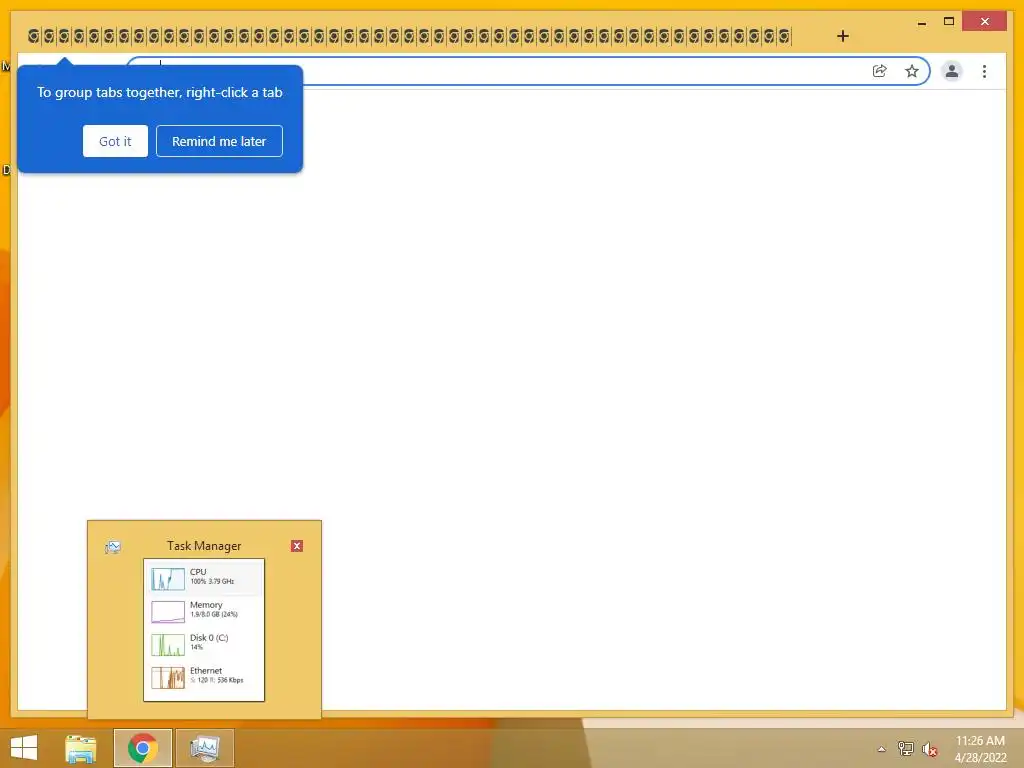The height and width of the screenshot is (768, 1024).
Task: Bookmark this page with star icon
Action: click(x=912, y=71)
